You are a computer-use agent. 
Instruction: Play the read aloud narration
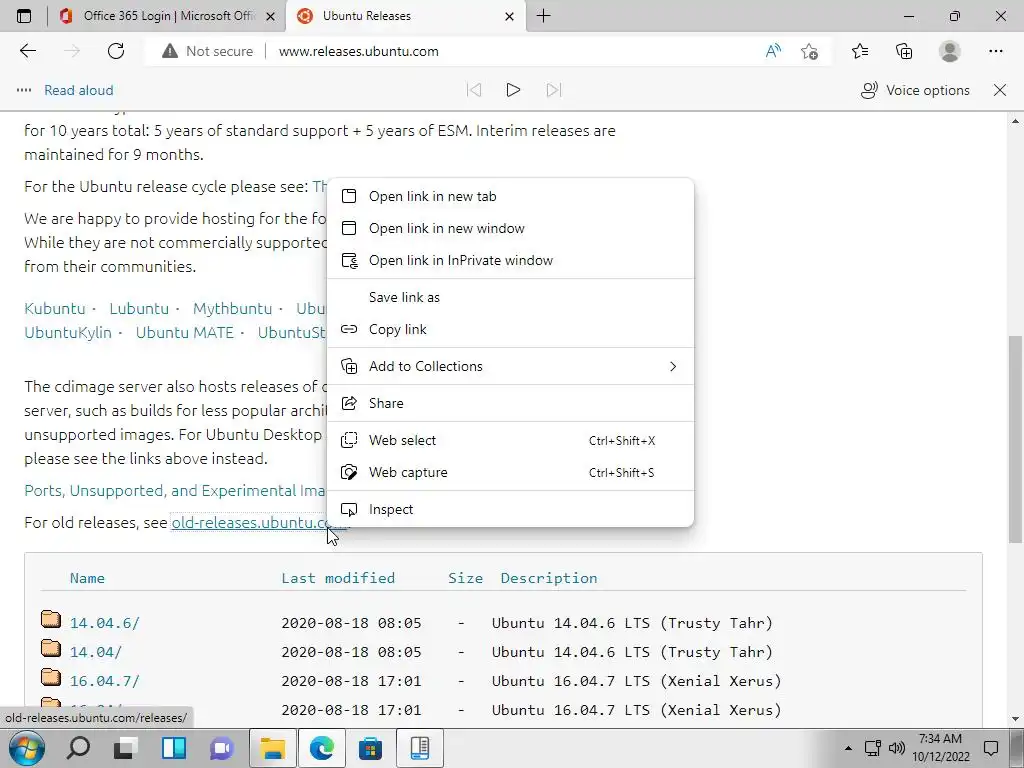point(513,90)
